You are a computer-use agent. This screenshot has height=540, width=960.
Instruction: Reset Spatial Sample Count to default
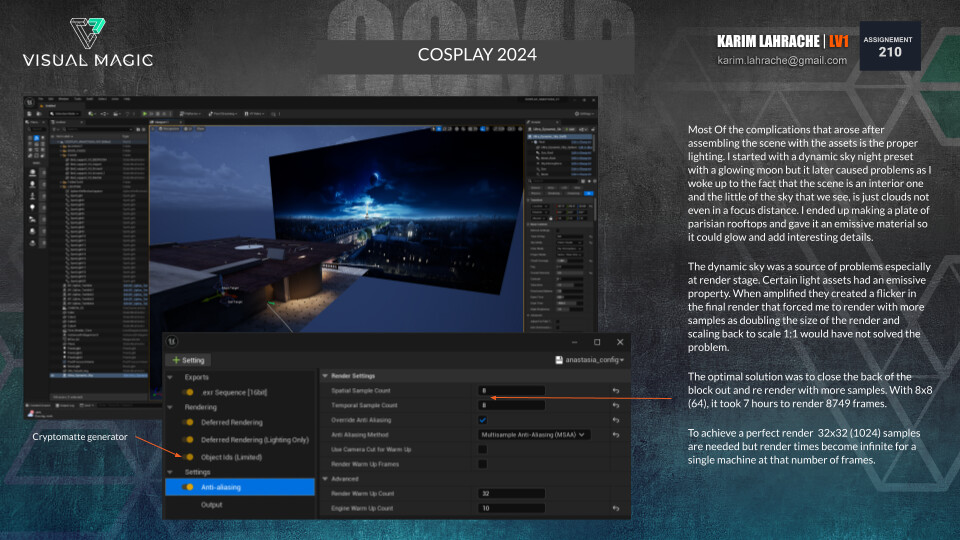pos(616,391)
